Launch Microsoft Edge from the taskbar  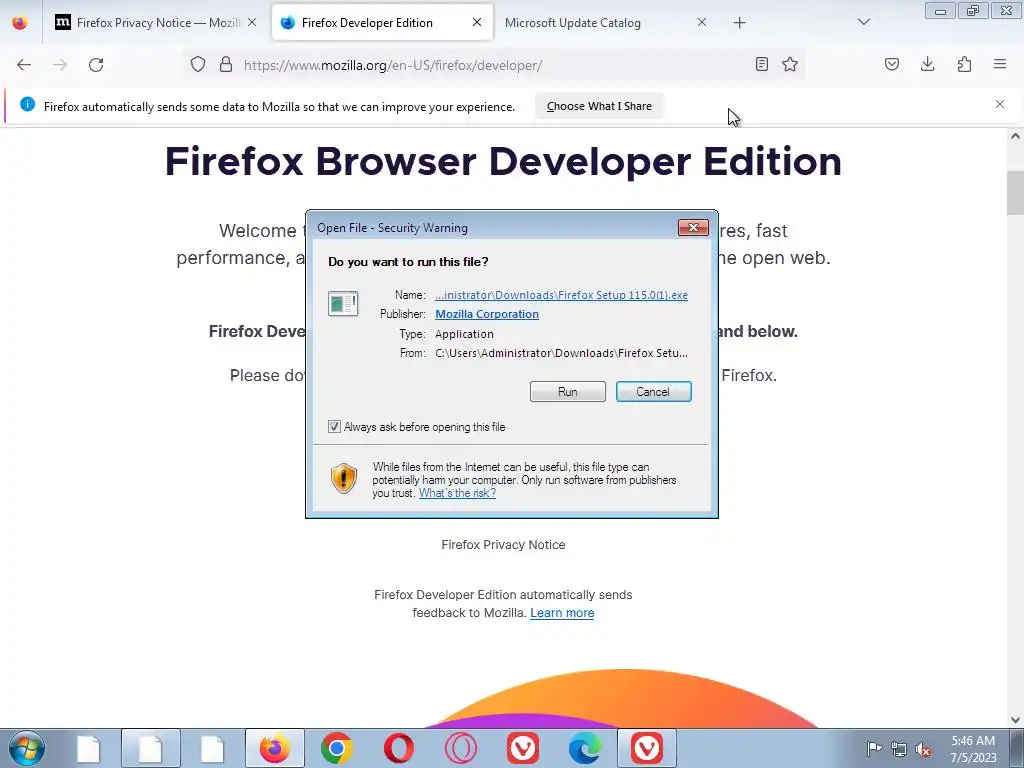point(585,748)
